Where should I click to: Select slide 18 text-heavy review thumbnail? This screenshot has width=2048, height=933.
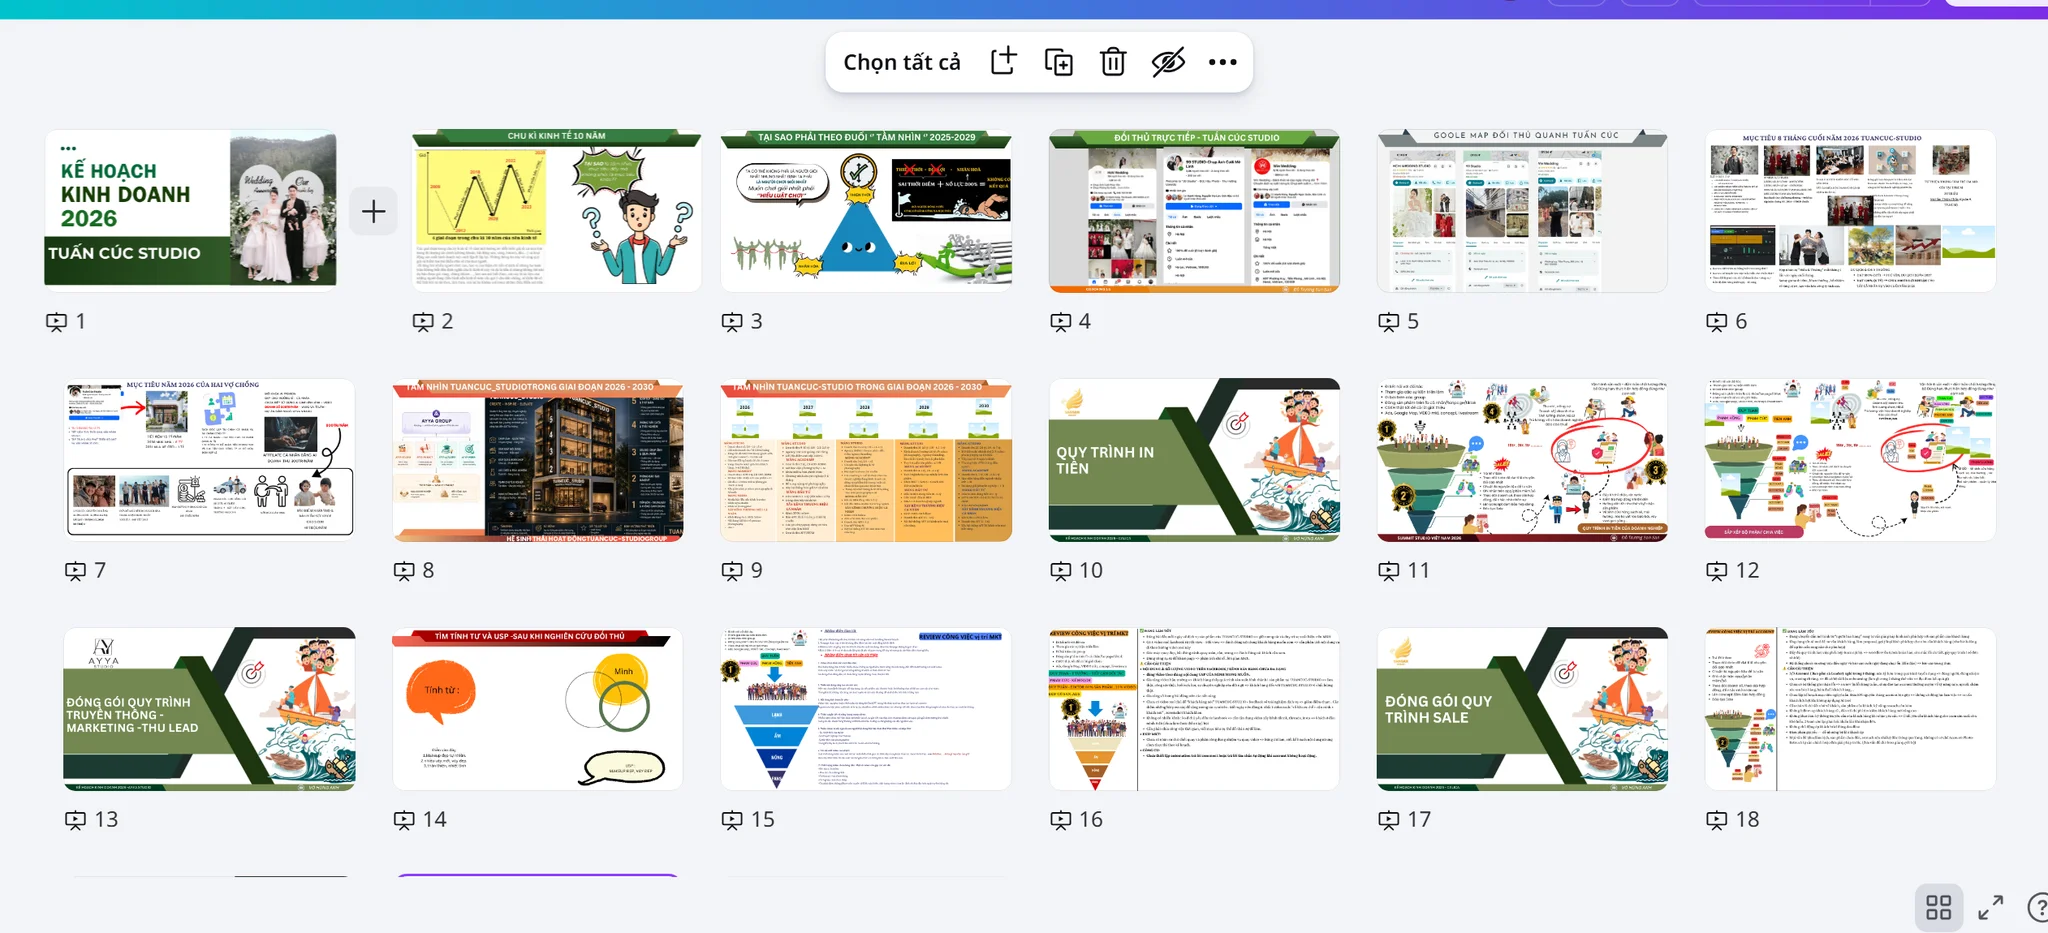(x=1850, y=709)
